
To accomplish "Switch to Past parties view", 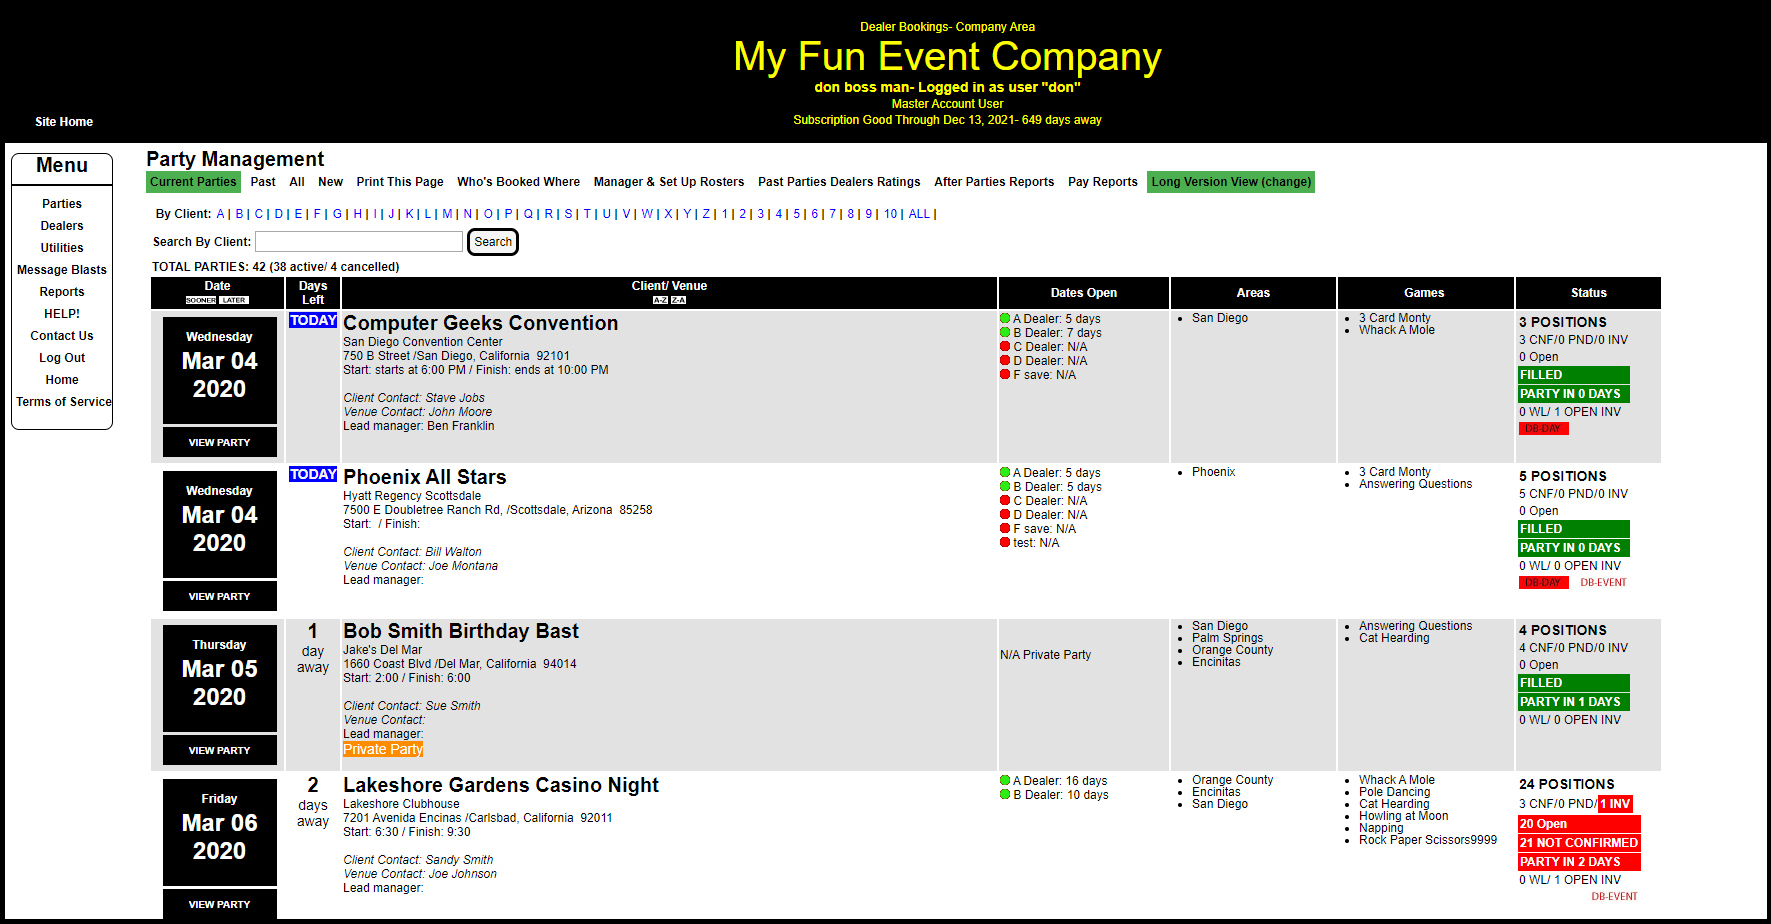I will point(263,182).
